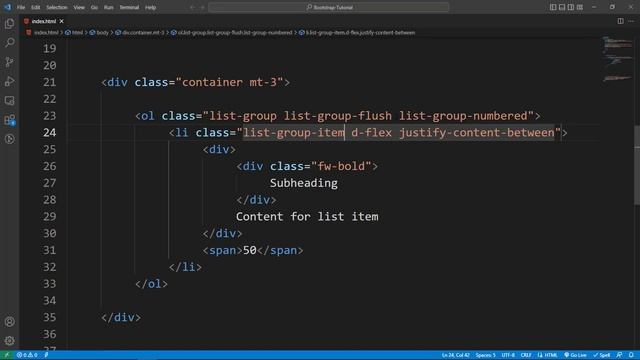Open the Source Control view

(9, 62)
